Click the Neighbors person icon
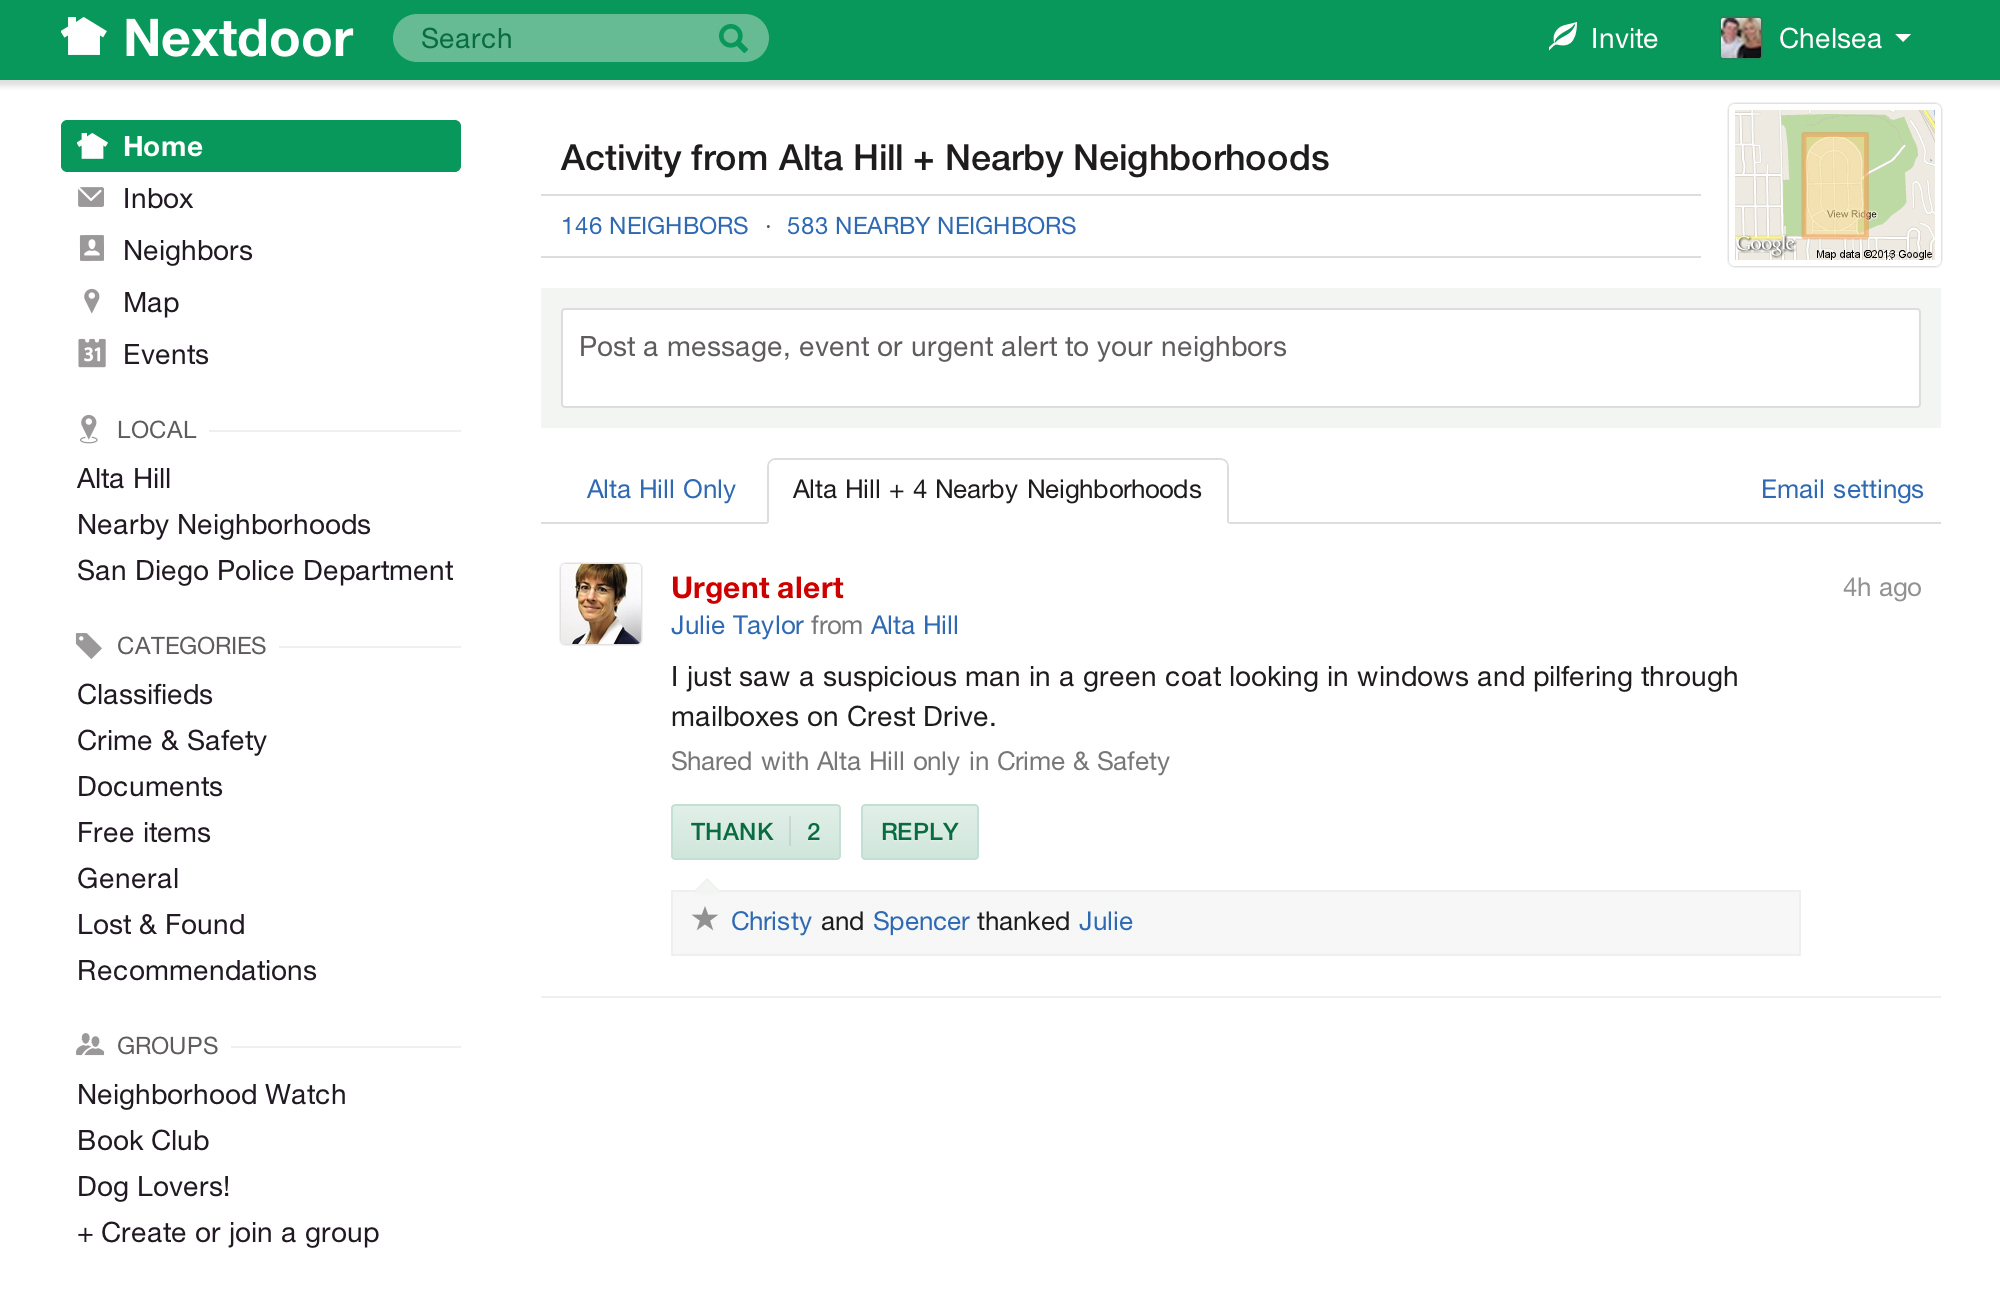This screenshot has height=1299, width=2000. coord(91,248)
